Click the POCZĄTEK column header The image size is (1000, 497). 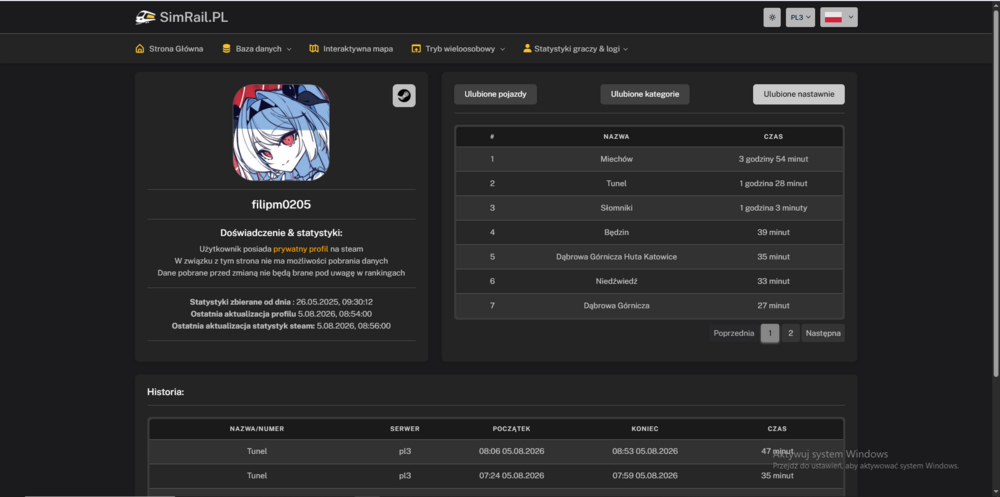(x=511, y=429)
